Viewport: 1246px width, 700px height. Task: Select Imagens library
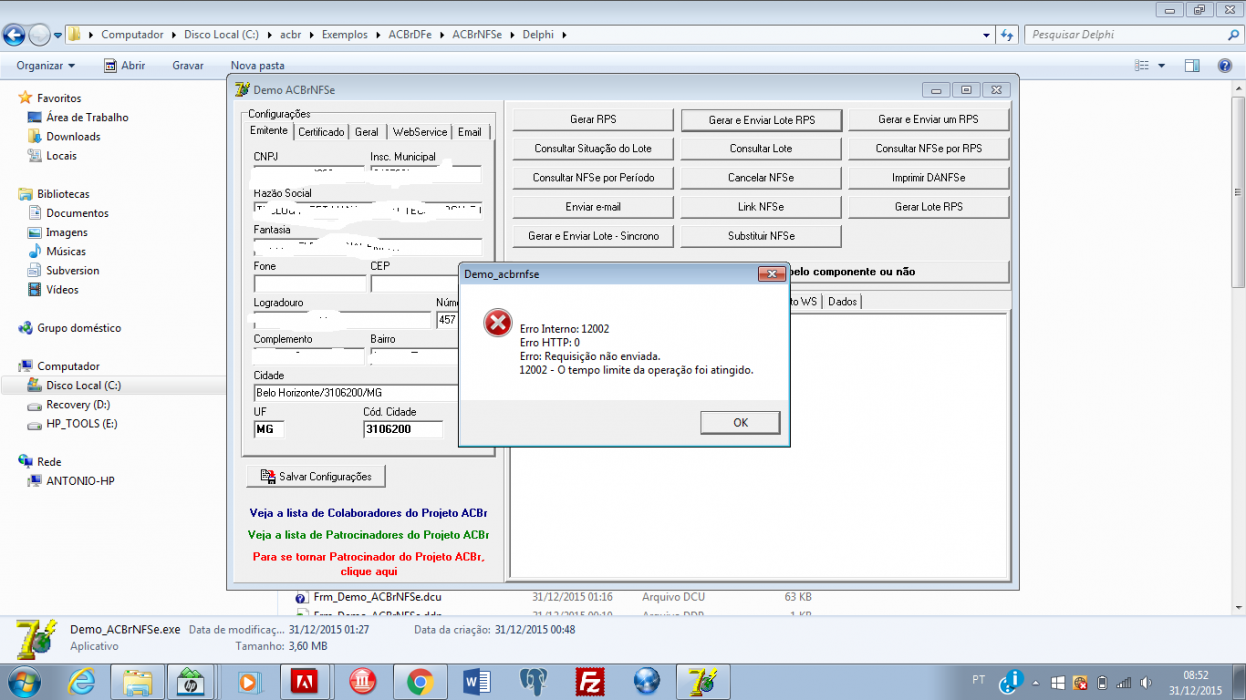coord(67,232)
